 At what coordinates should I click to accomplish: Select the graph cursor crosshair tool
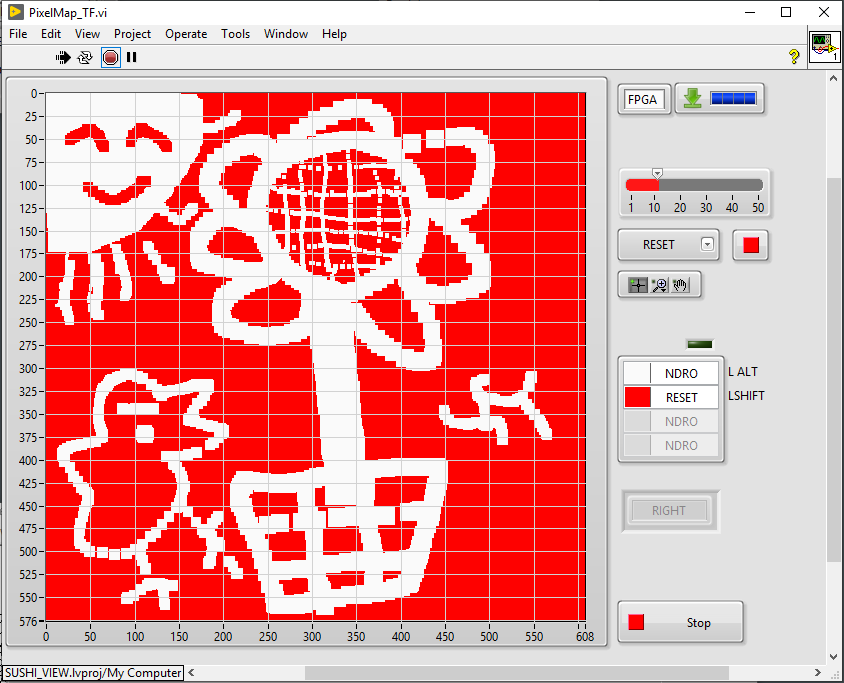[638, 285]
